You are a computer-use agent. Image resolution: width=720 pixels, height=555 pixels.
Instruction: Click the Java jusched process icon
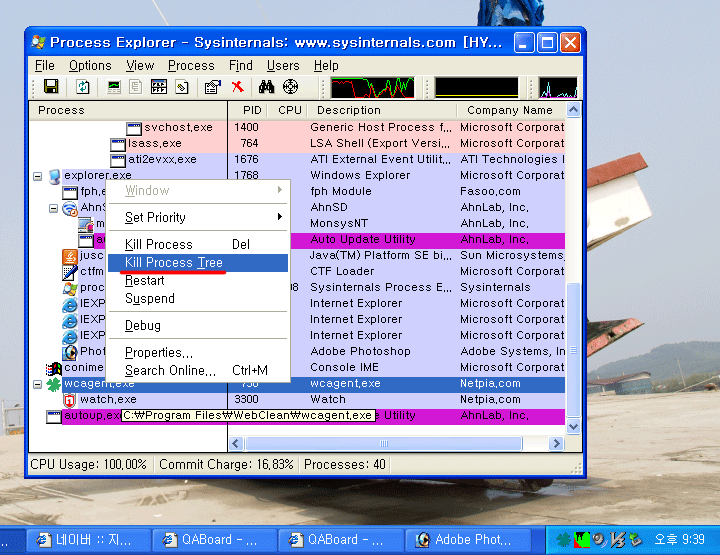69,256
